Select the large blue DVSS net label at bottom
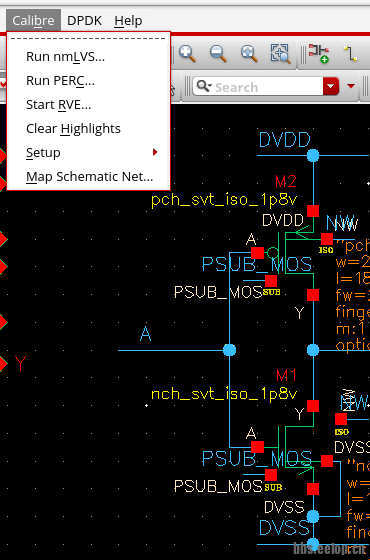This screenshot has height=560, width=370. pyautogui.click(x=284, y=528)
